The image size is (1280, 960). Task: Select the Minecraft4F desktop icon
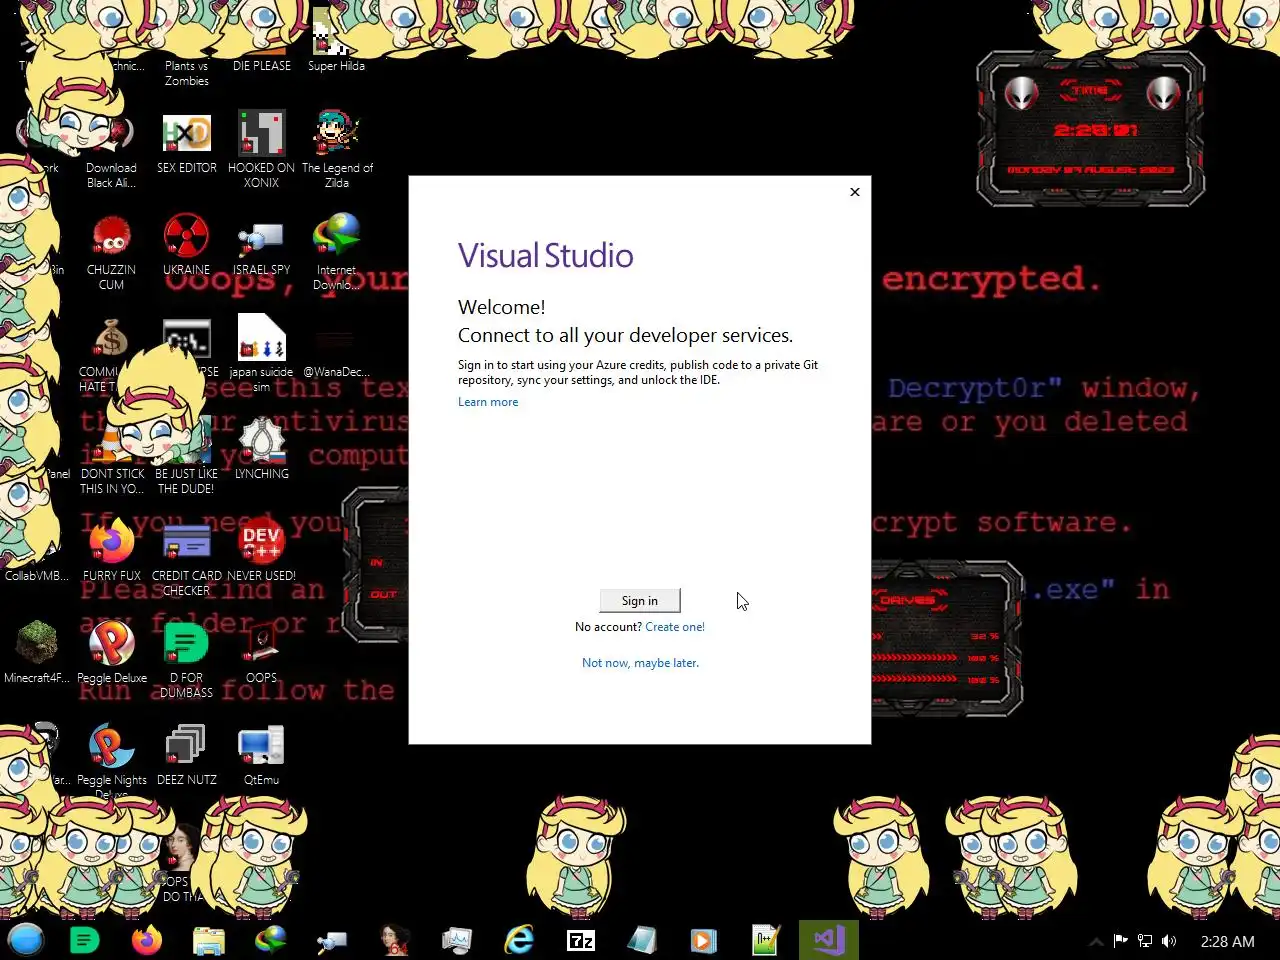37,652
